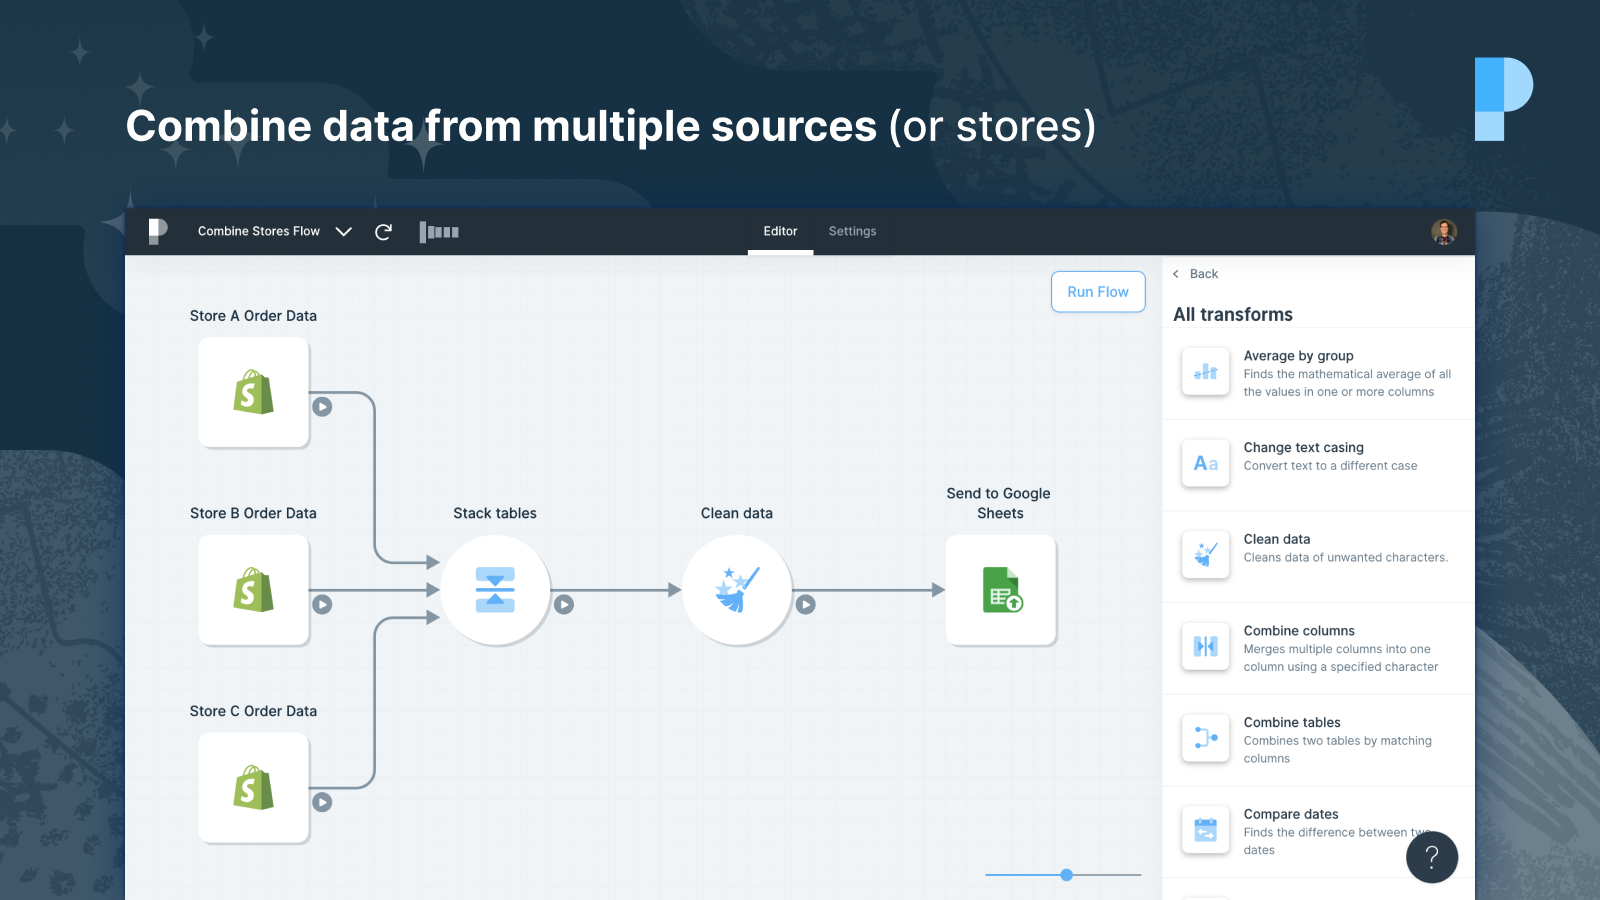Image resolution: width=1600 pixels, height=900 pixels.
Task: Click Back above All transforms
Action: click(1196, 273)
